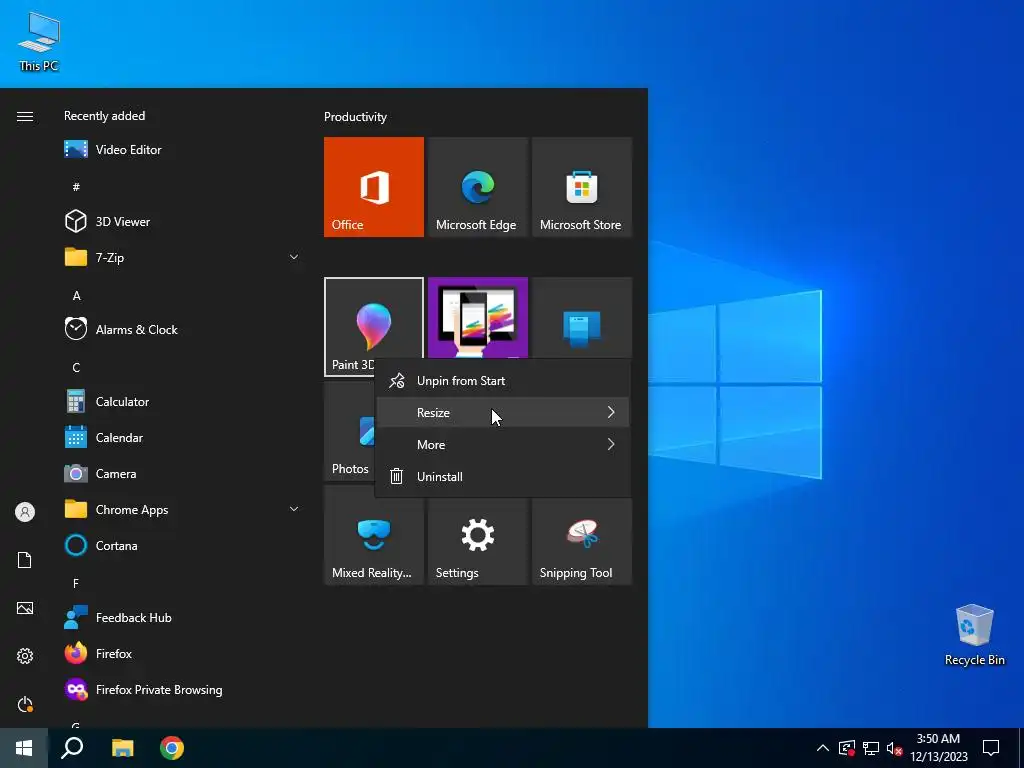Open the Resize submenu
Screen dimensions: 1024x768
tap(503, 413)
